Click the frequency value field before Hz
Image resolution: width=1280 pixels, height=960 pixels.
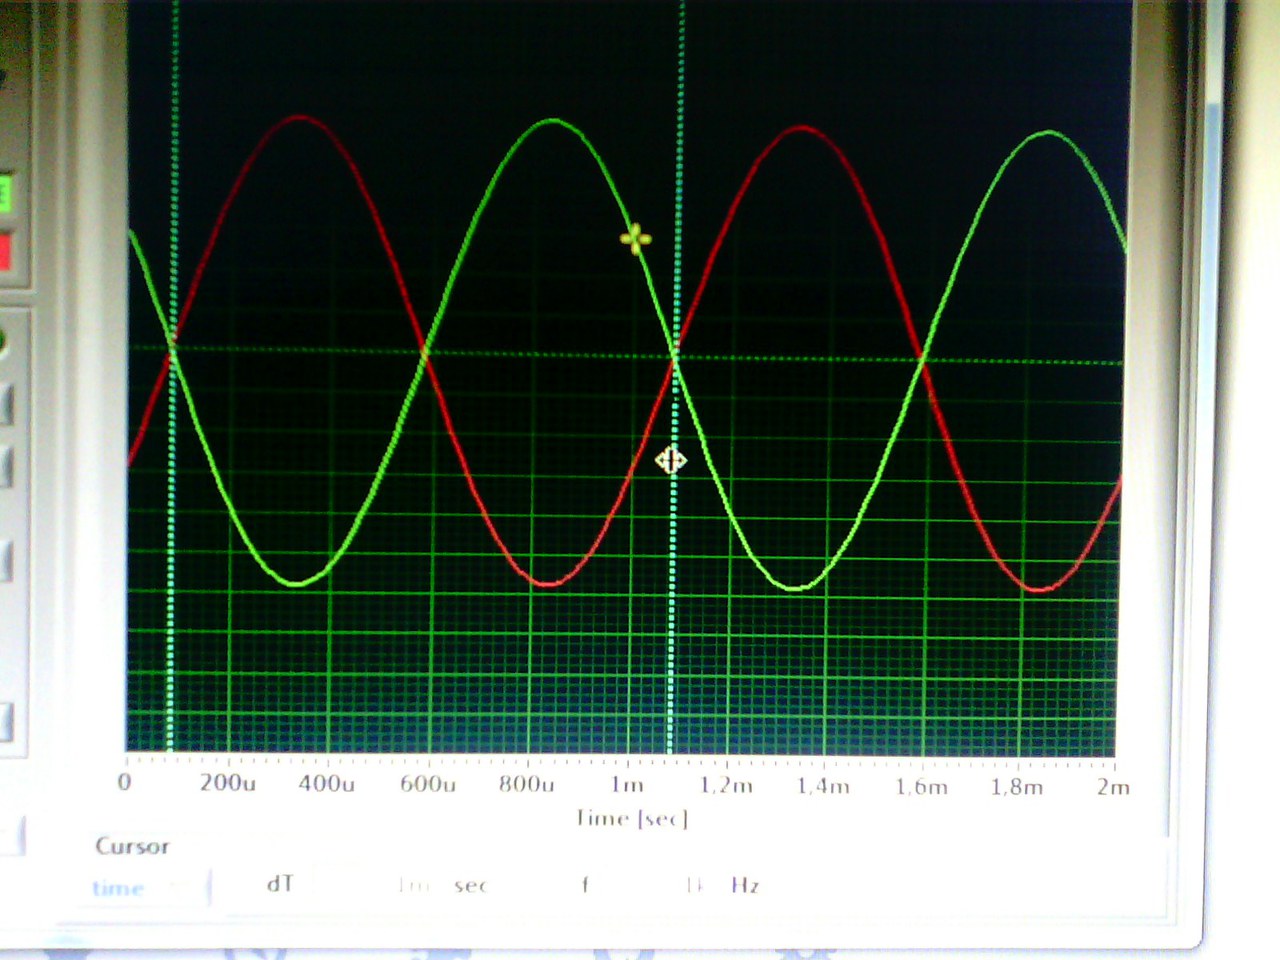coord(655,885)
